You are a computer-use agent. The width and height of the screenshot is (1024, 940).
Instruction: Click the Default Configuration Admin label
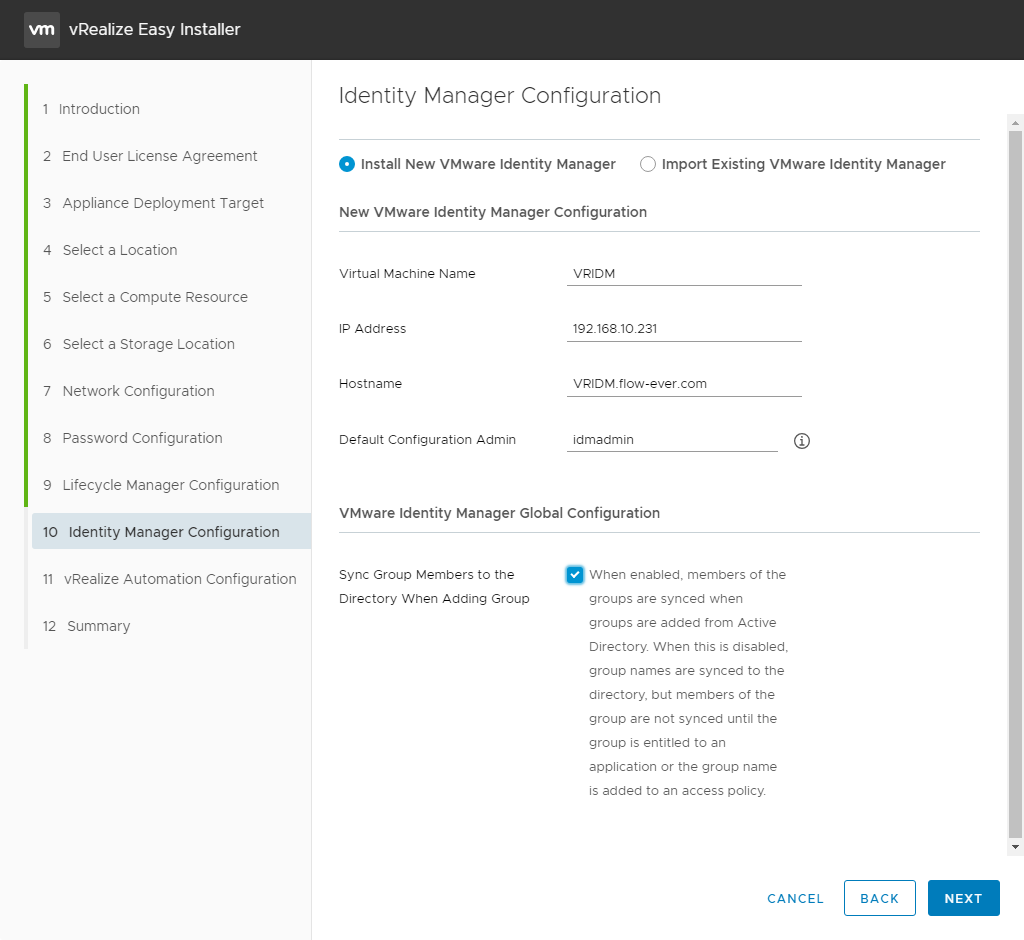[427, 440]
